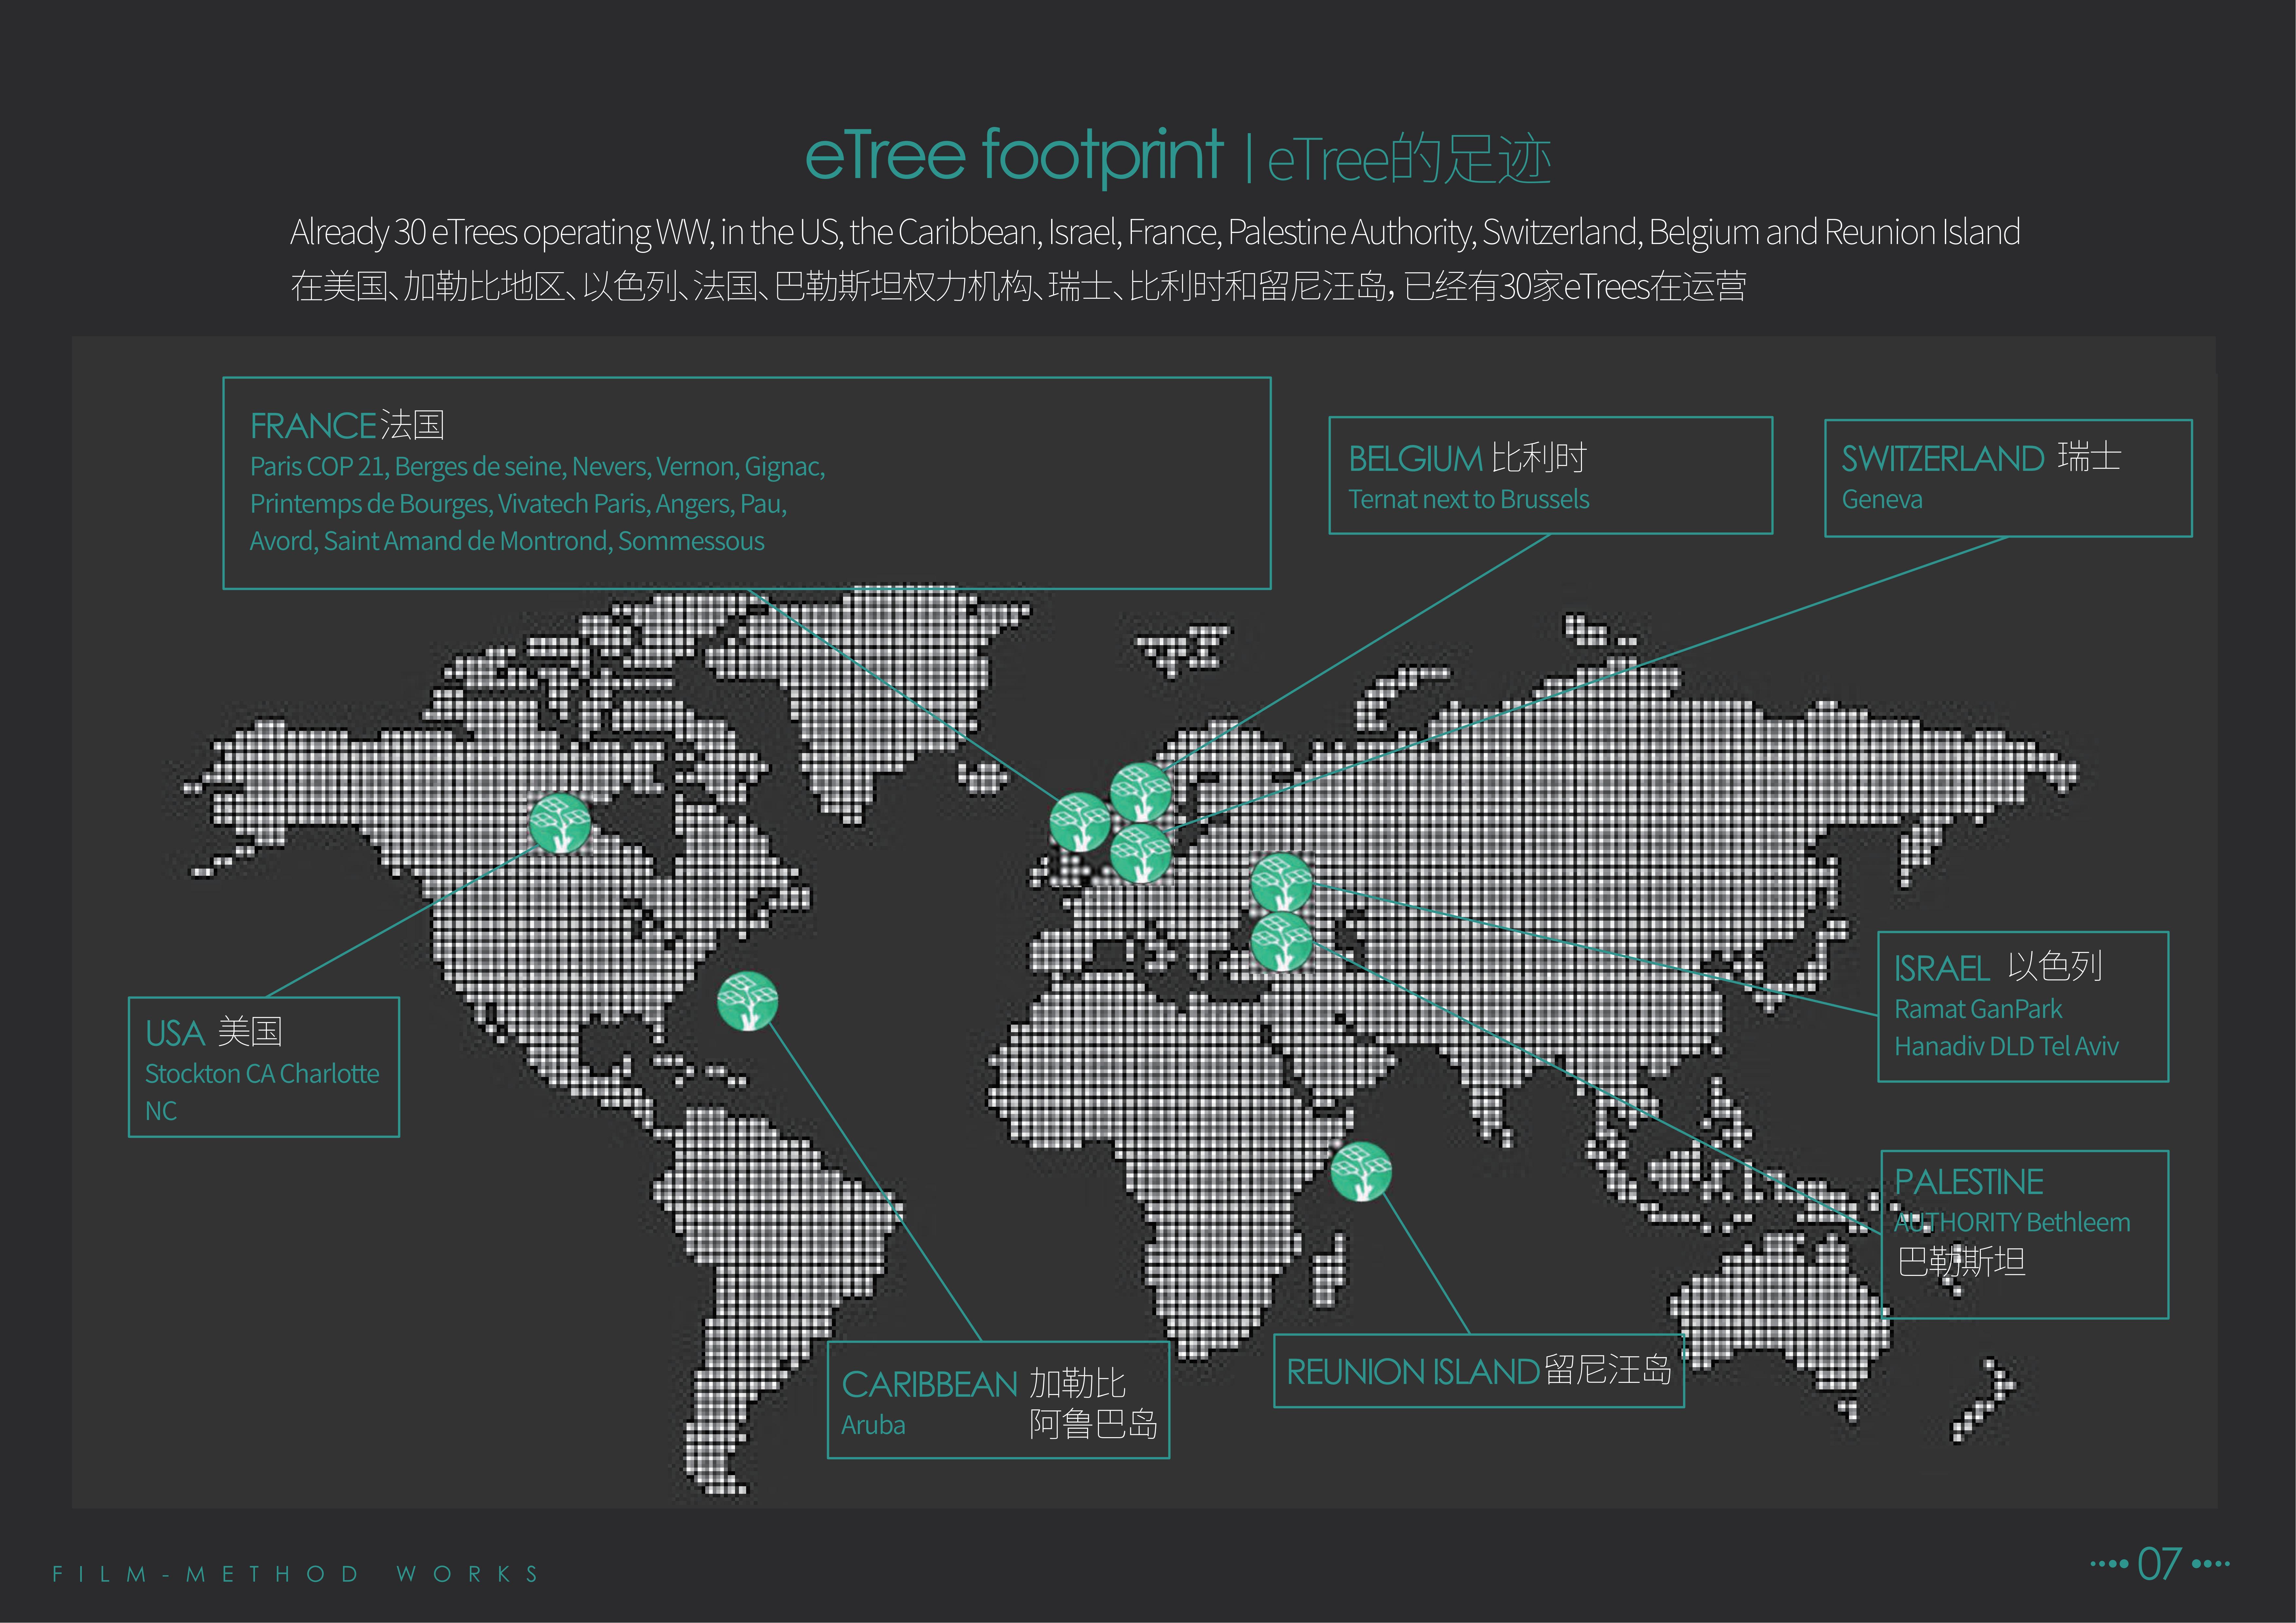Screen dimensions: 2296x1623
Task: Click 'Paris COP 21, Berges de seine' line
Action: click(x=538, y=467)
